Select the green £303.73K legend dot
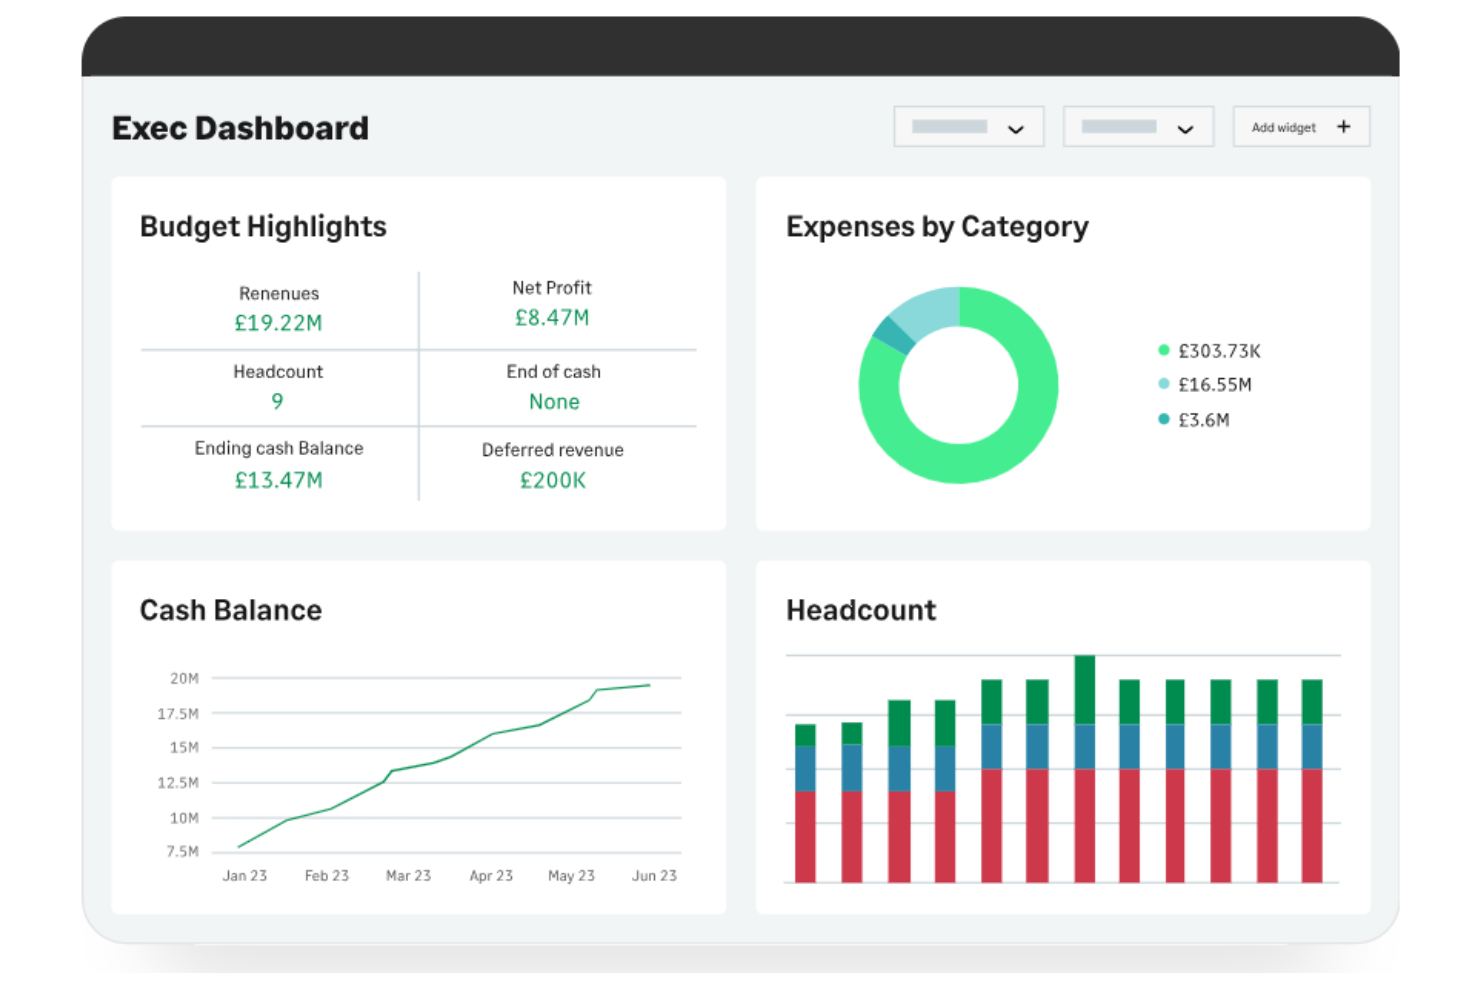This screenshot has width=1480, height=987. [1163, 351]
